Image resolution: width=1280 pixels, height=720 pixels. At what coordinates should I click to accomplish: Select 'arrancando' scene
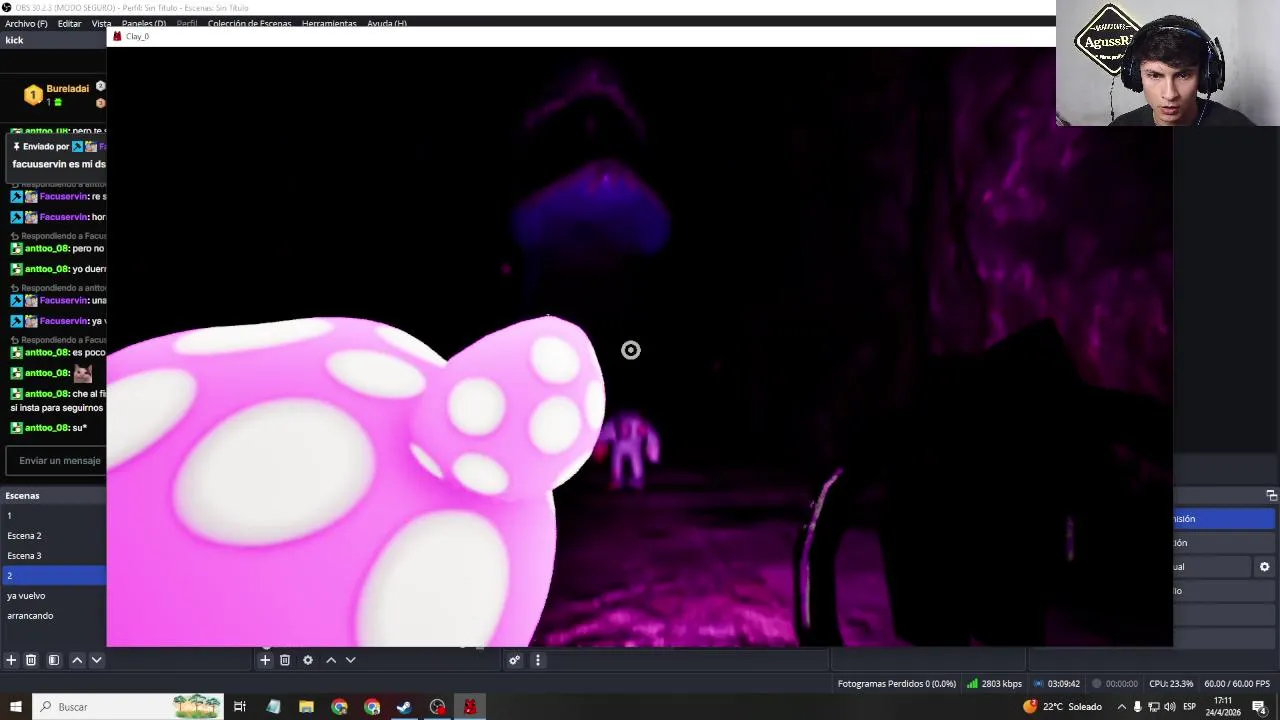click(53, 616)
